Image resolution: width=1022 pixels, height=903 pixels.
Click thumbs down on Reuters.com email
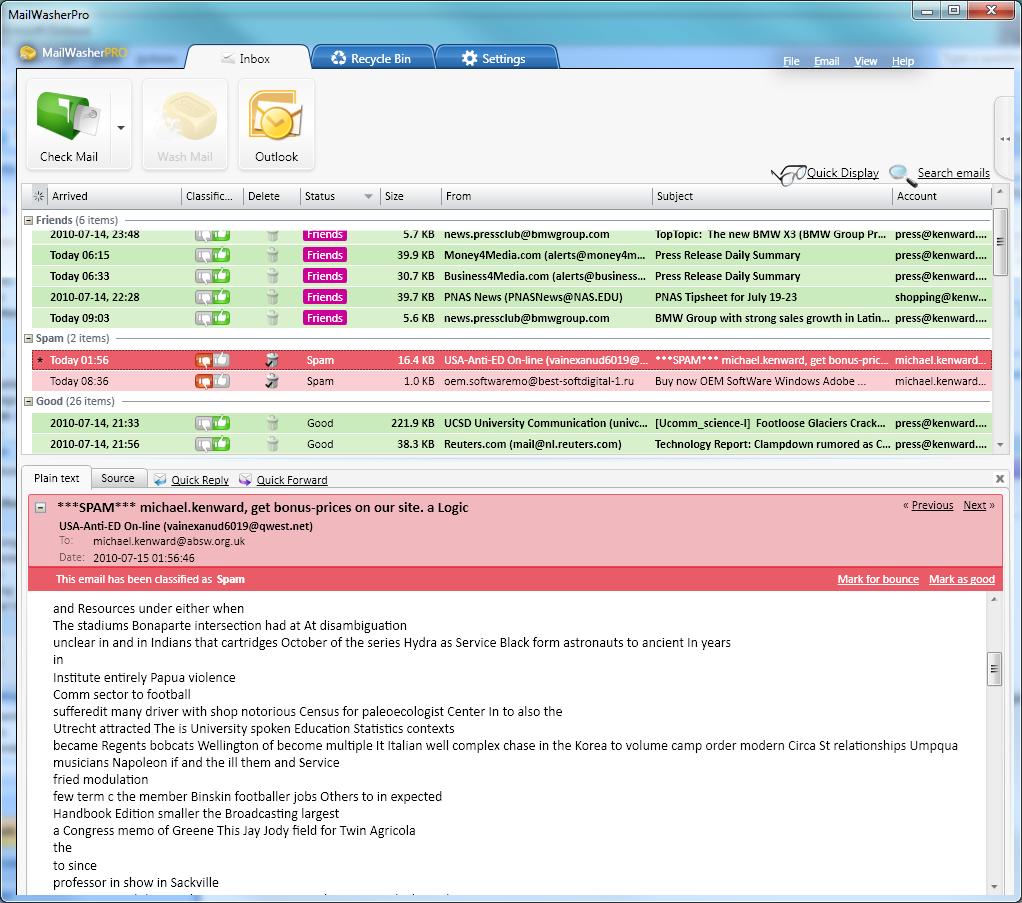[203, 444]
